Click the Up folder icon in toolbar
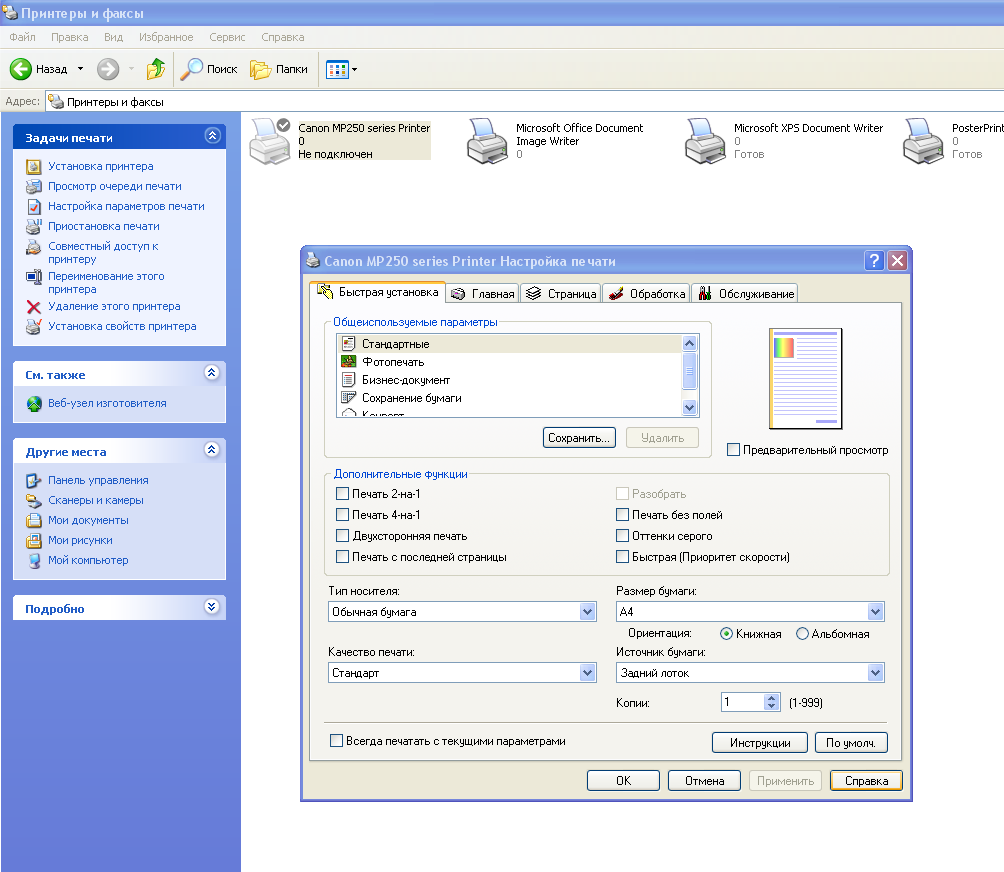The height and width of the screenshot is (872, 1004). coord(156,69)
